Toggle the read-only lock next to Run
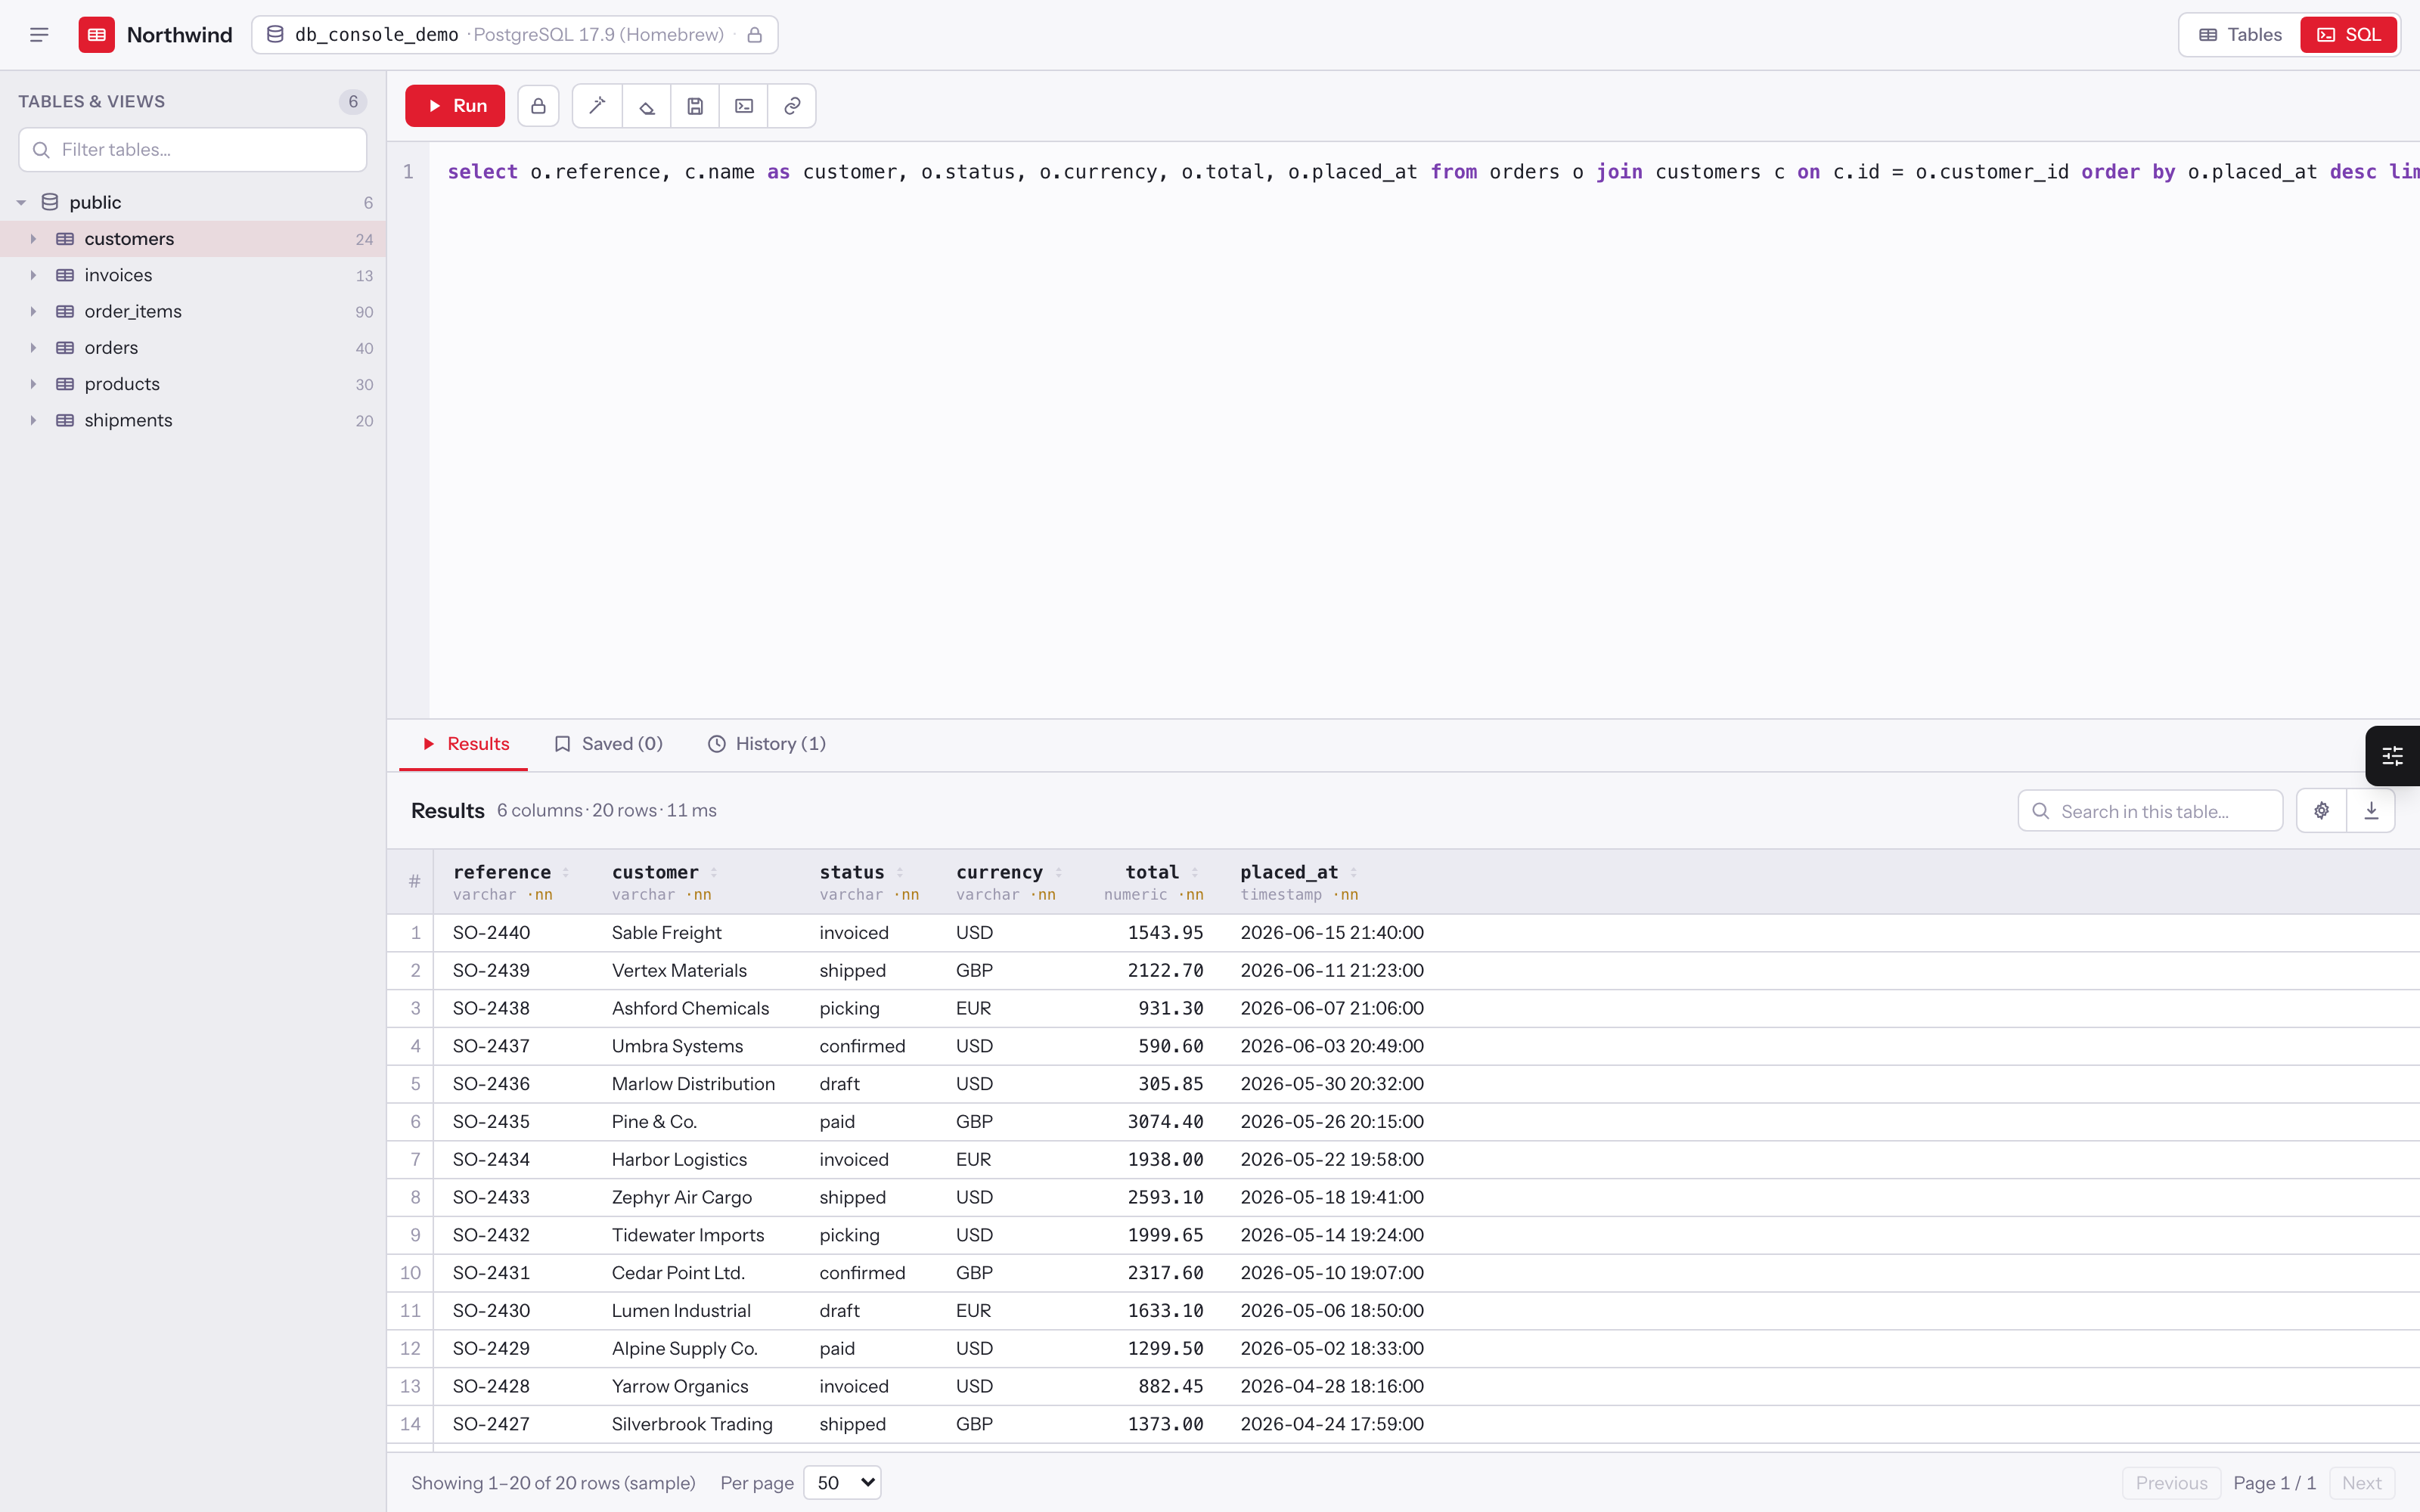 (x=538, y=106)
